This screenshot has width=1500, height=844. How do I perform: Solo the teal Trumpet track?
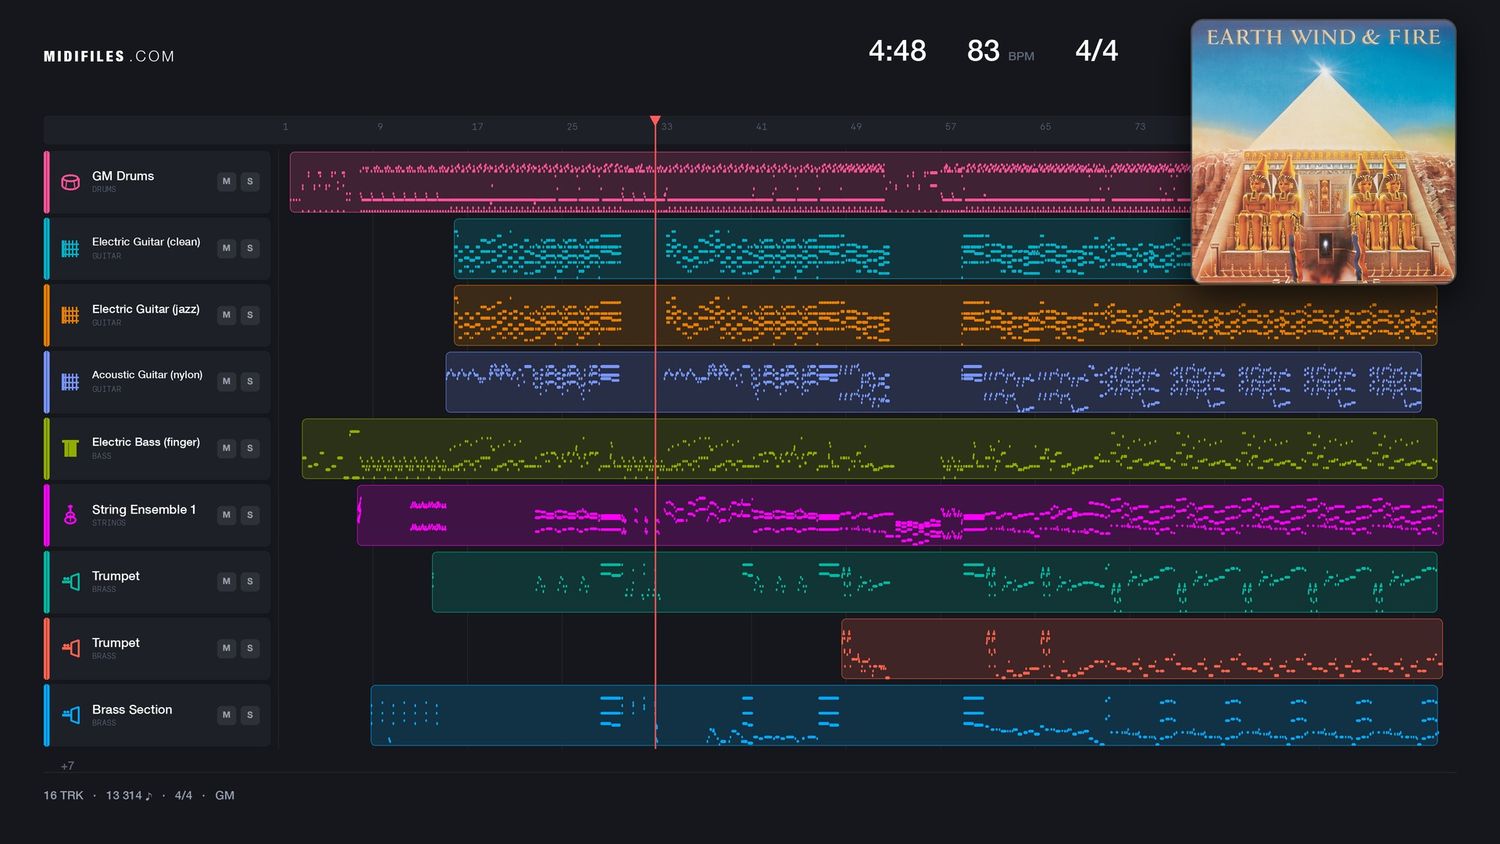(x=250, y=581)
